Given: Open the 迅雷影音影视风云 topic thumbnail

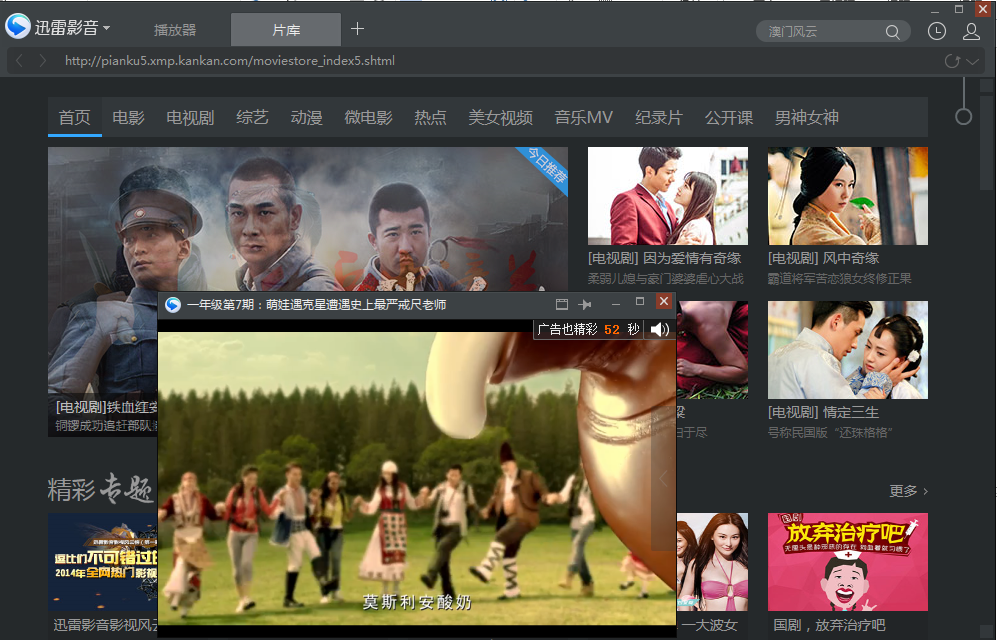Looking at the screenshot, I should (103, 562).
